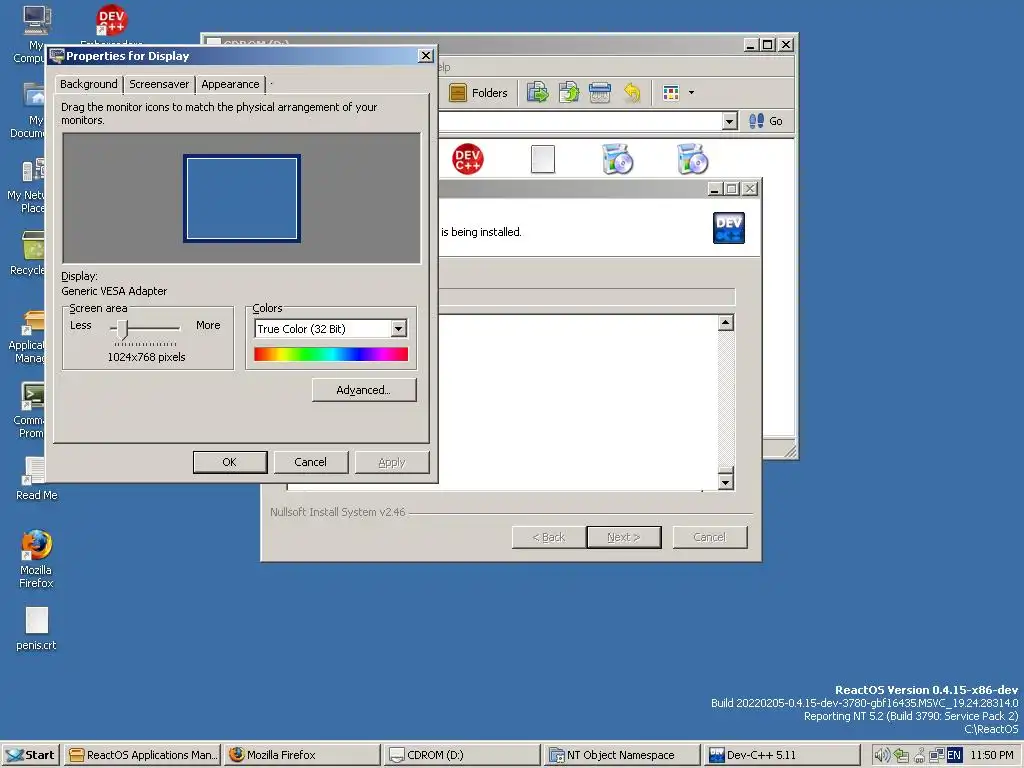Click the network computers tray icon
Image resolution: width=1024 pixels, height=768 pixels.
point(936,755)
